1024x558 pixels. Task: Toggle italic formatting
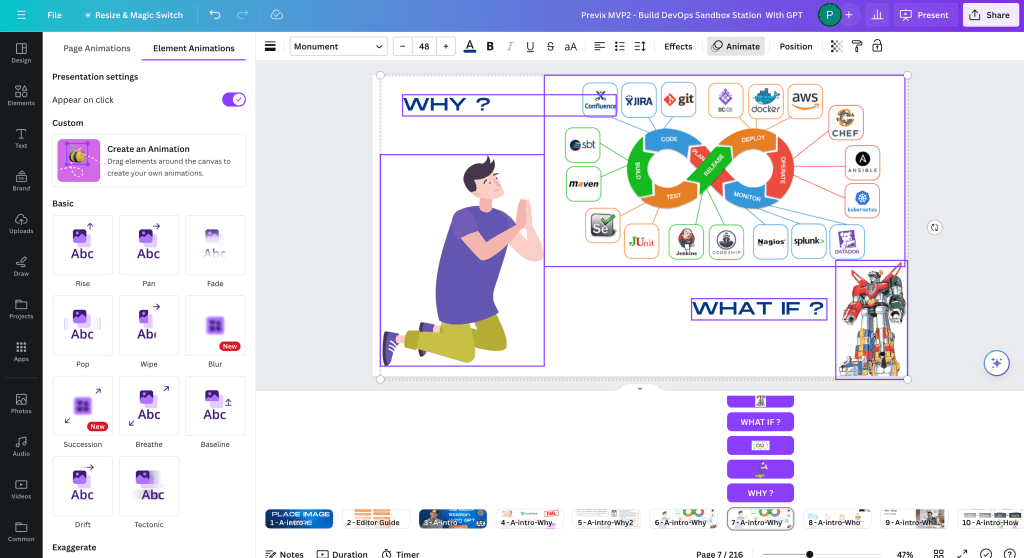tap(510, 46)
